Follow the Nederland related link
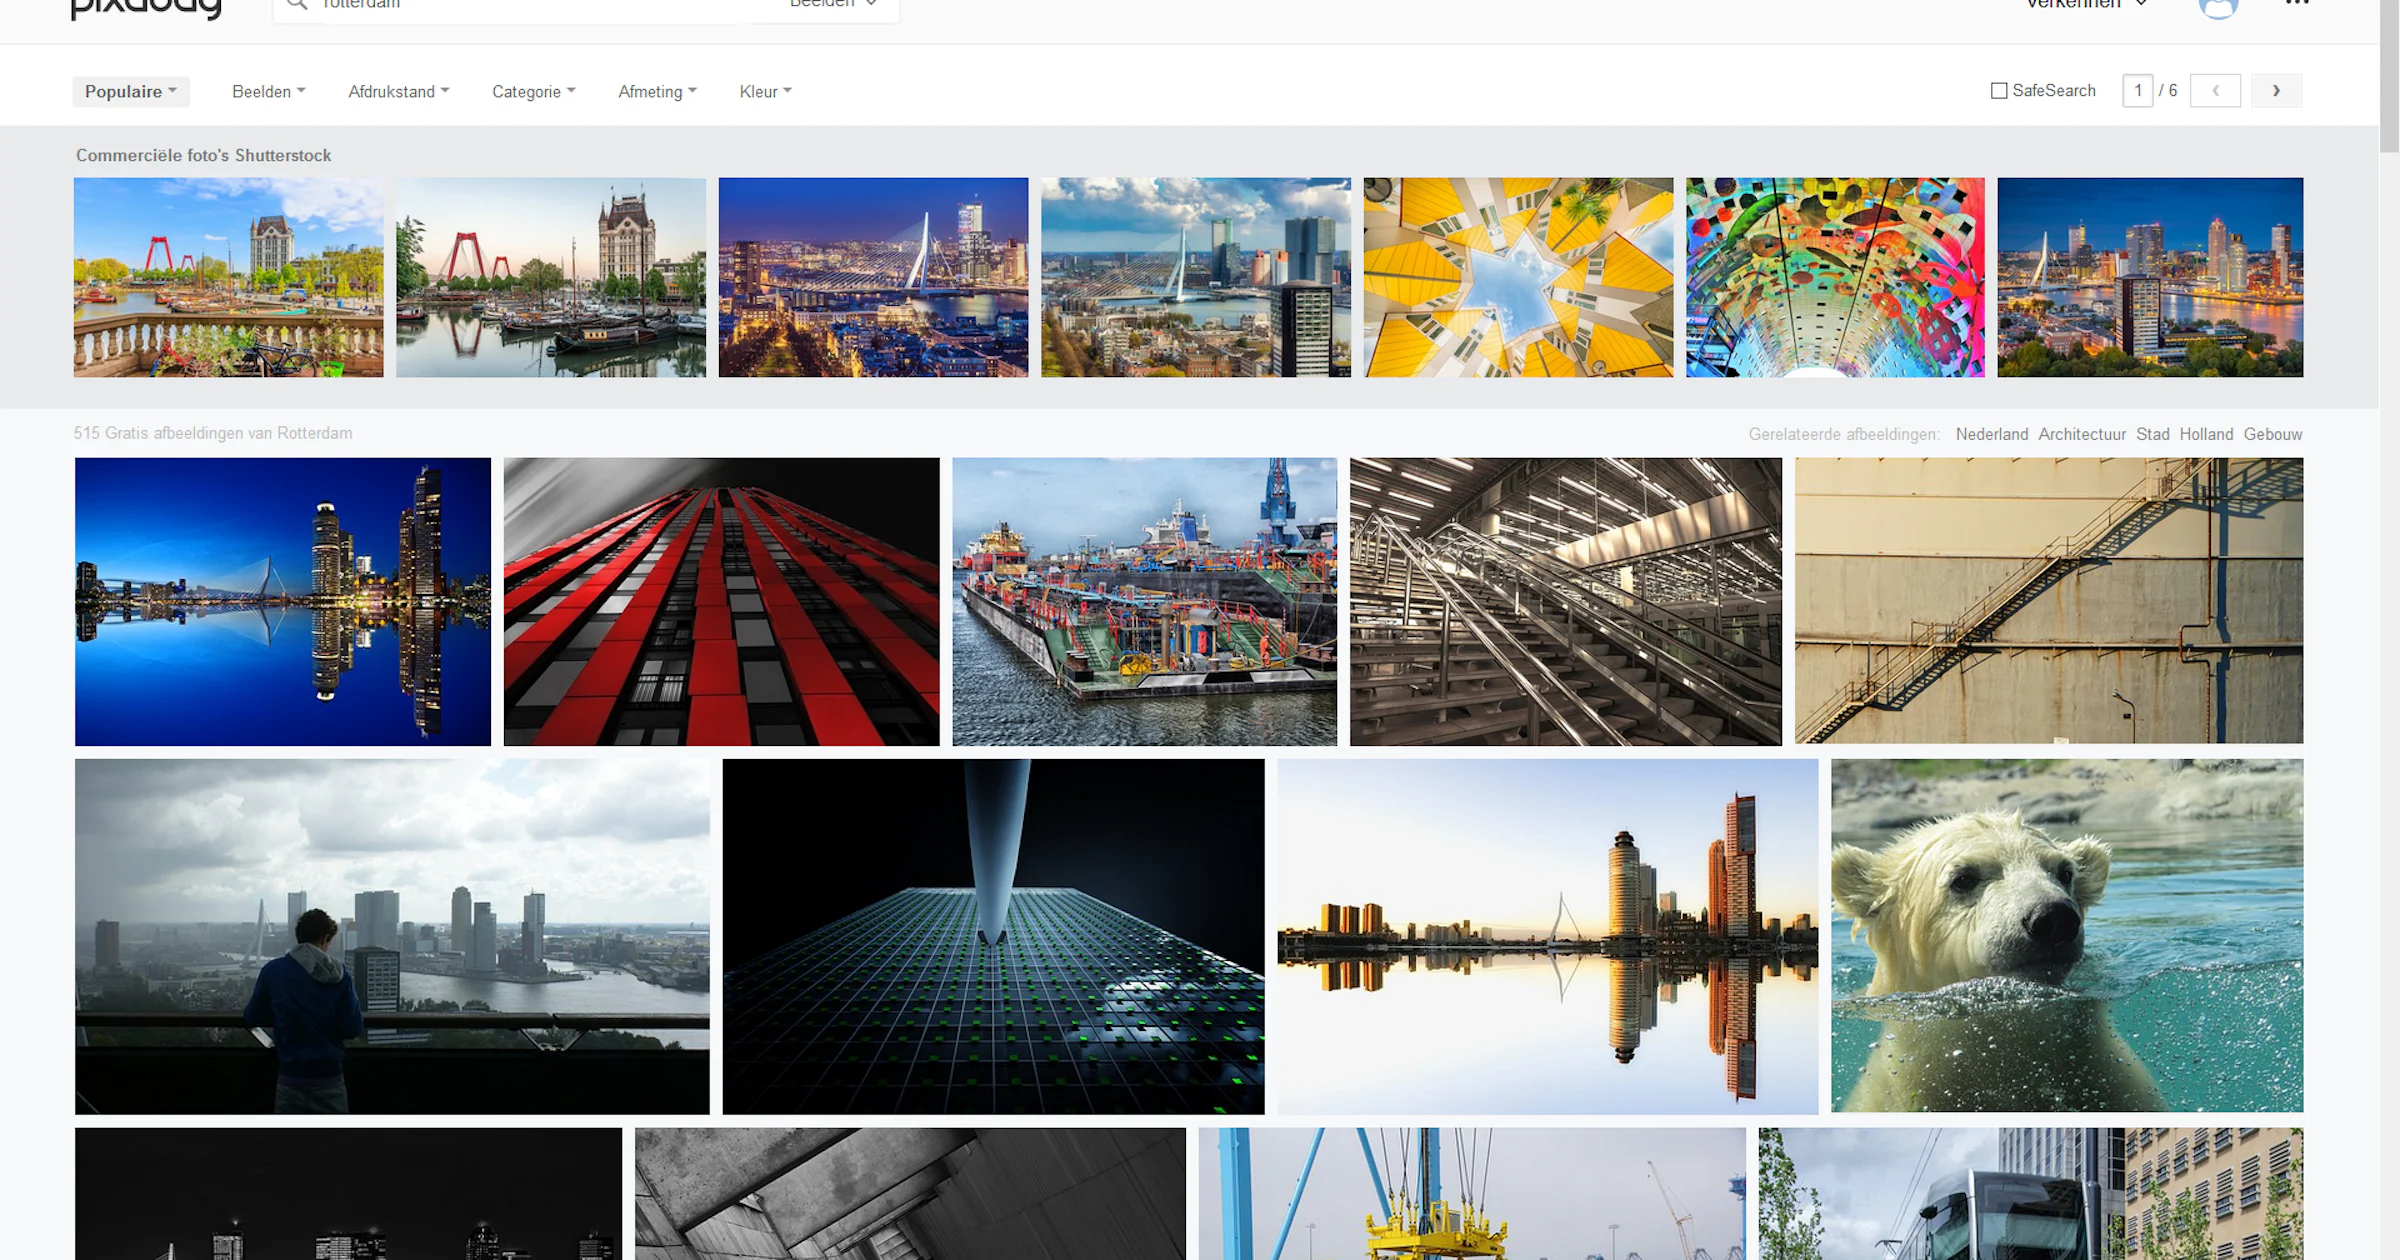Image resolution: width=2400 pixels, height=1260 pixels. point(1992,434)
